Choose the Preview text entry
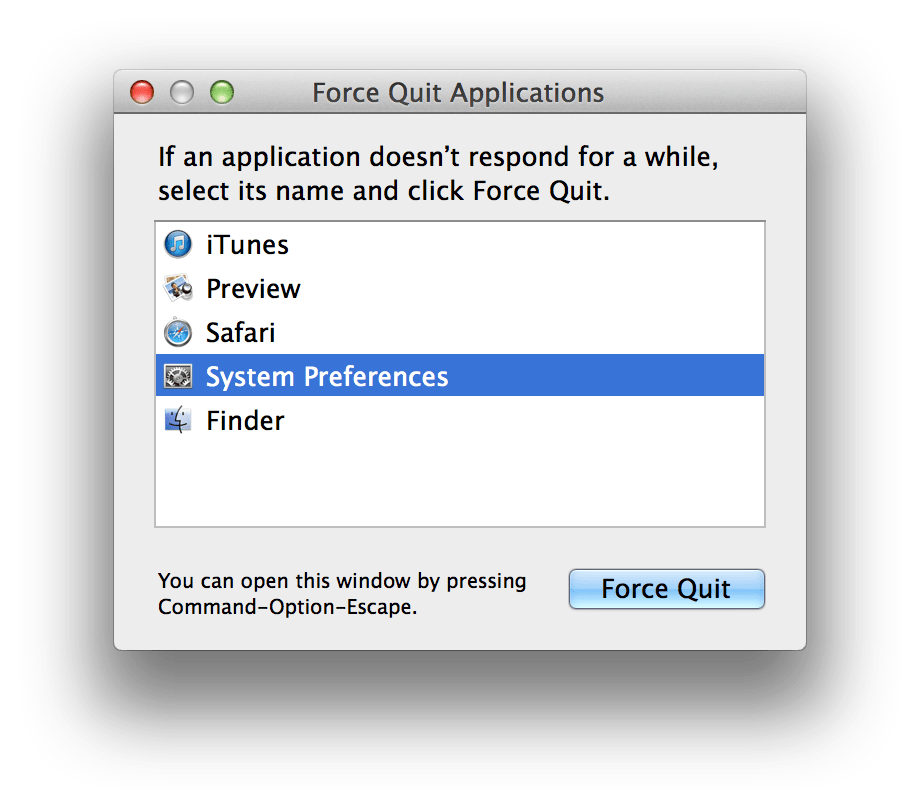Viewport: 920px width, 808px height. pyautogui.click(x=253, y=289)
